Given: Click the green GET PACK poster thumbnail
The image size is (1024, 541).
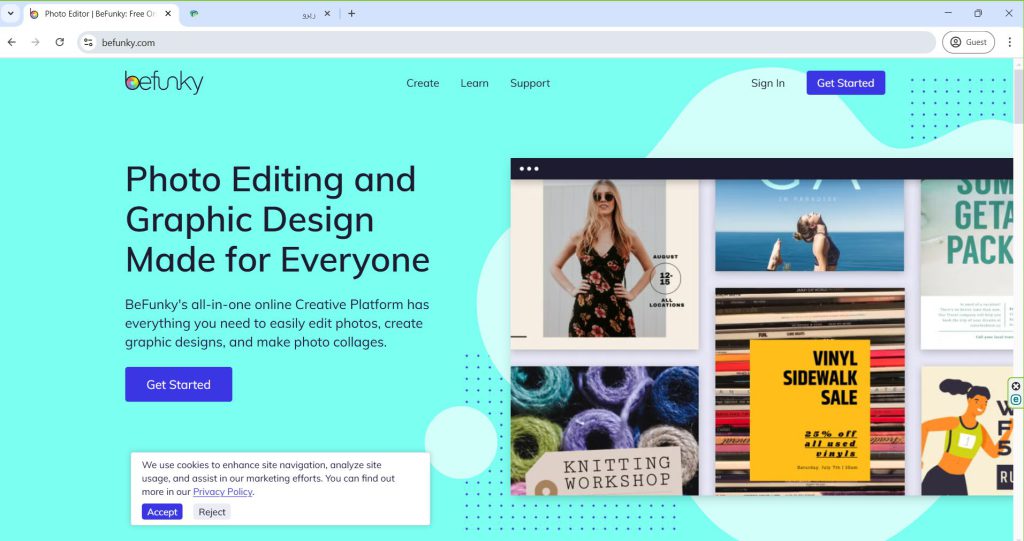Looking at the screenshot, I should click(x=967, y=264).
